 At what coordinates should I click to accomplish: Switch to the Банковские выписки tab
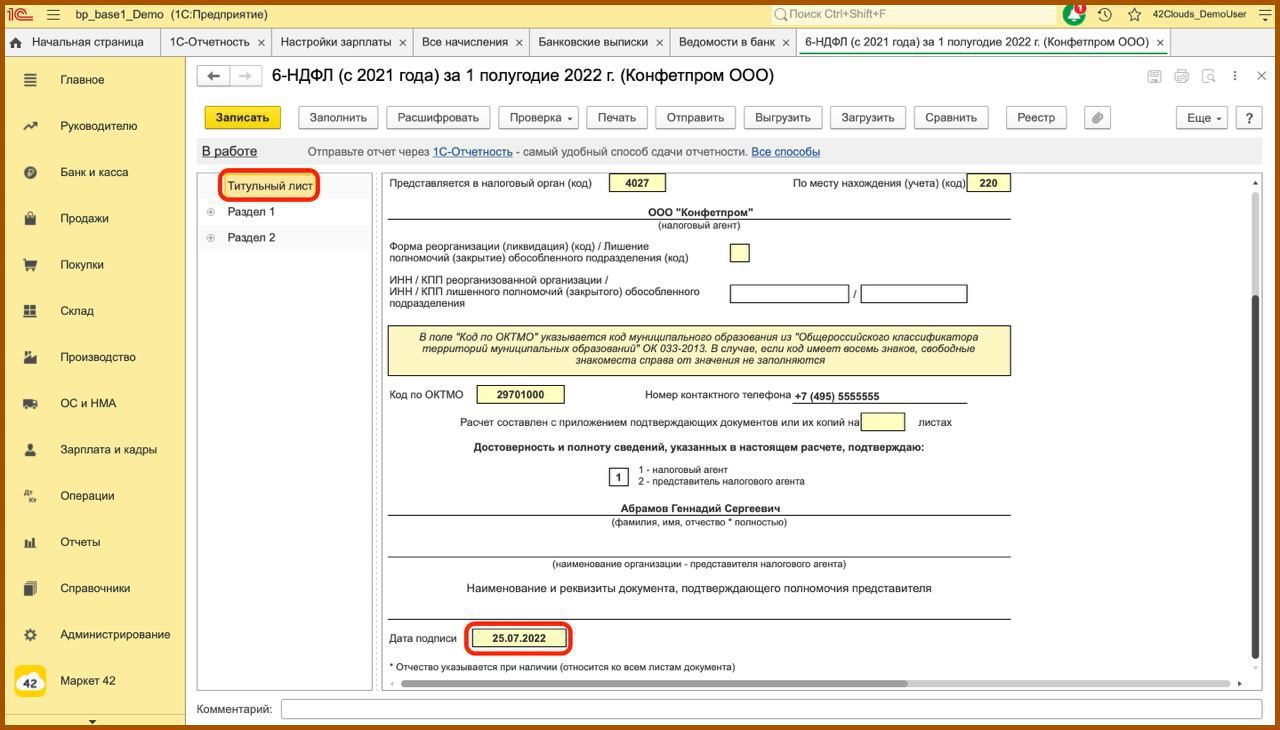tap(592, 42)
